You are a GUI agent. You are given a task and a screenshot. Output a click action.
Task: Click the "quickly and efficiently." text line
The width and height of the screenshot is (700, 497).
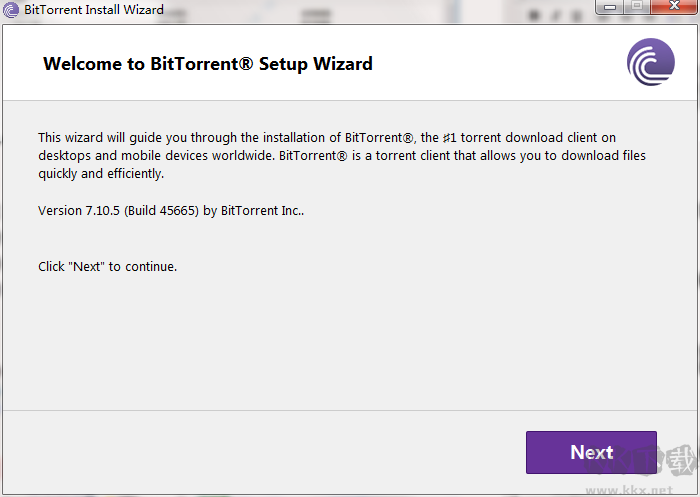coord(100,173)
